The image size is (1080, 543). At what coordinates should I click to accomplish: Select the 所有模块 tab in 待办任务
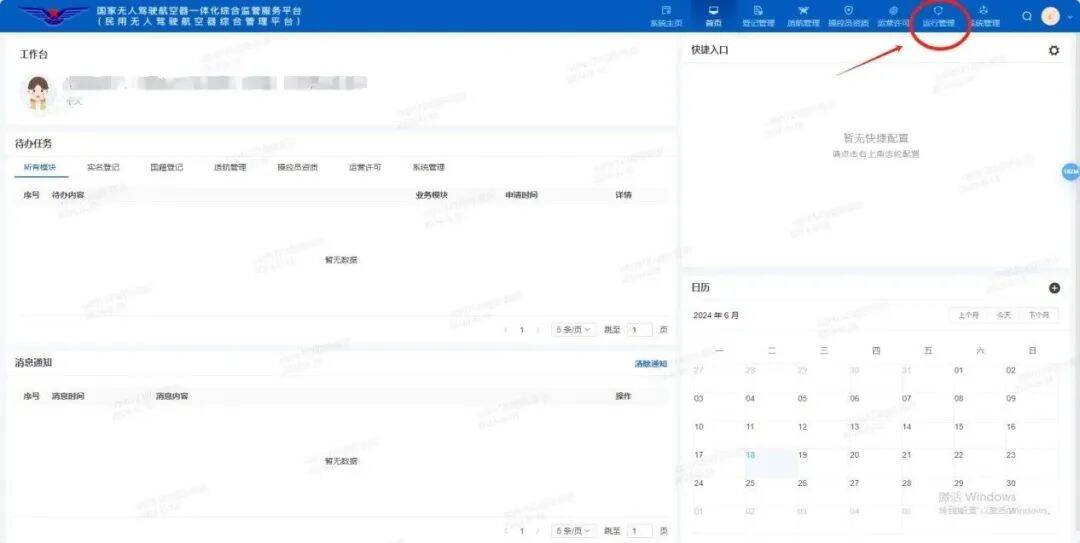click(x=40, y=167)
